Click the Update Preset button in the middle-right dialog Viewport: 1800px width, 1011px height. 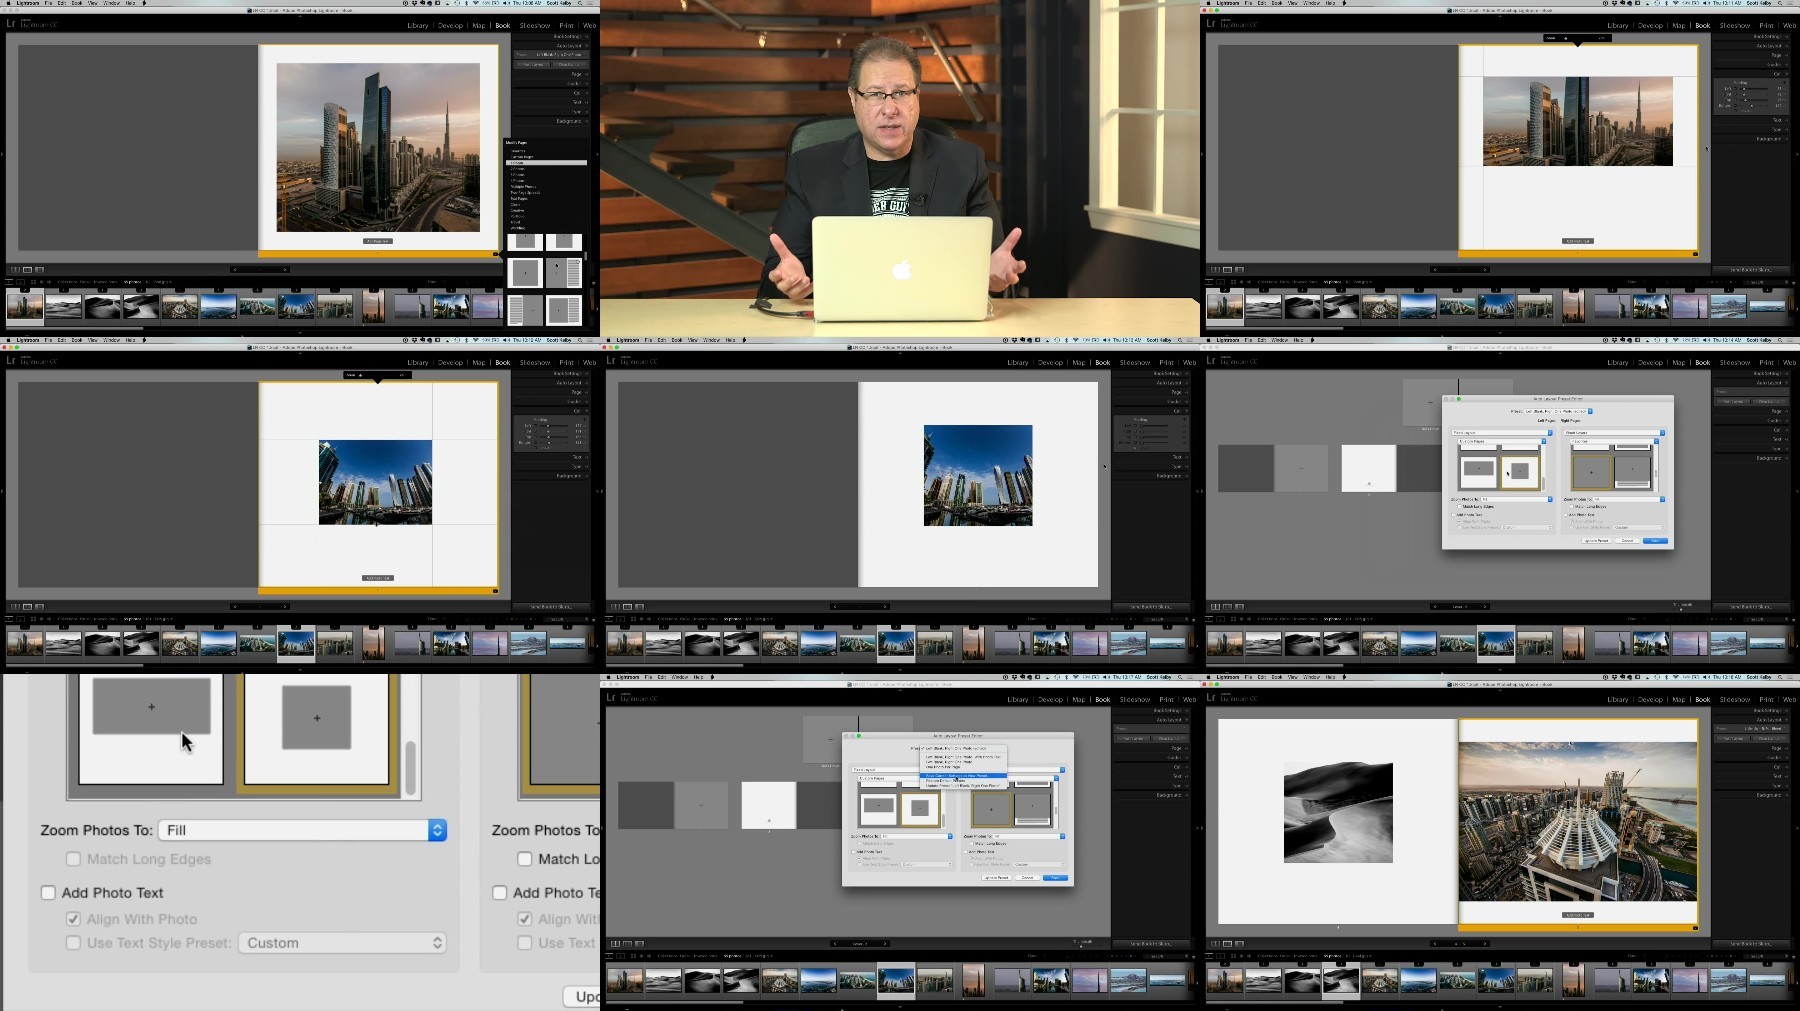tap(1596, 540)
